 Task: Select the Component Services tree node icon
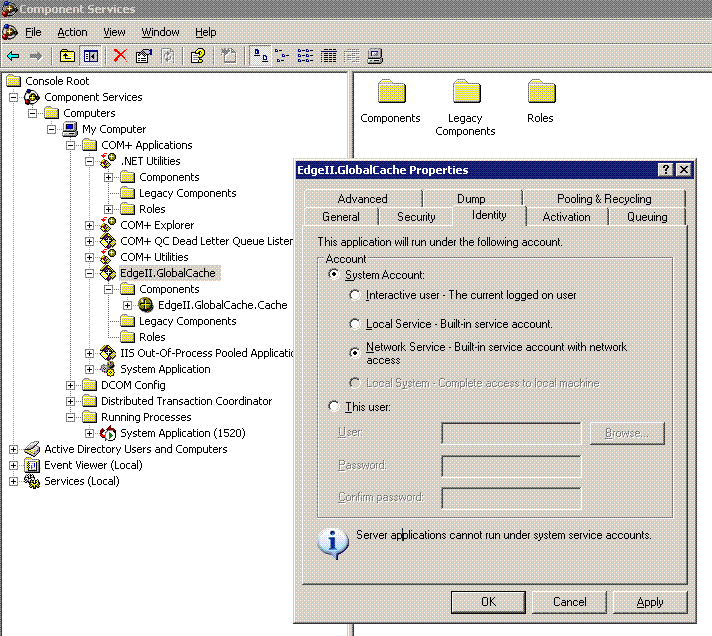(x=32, y=97)
